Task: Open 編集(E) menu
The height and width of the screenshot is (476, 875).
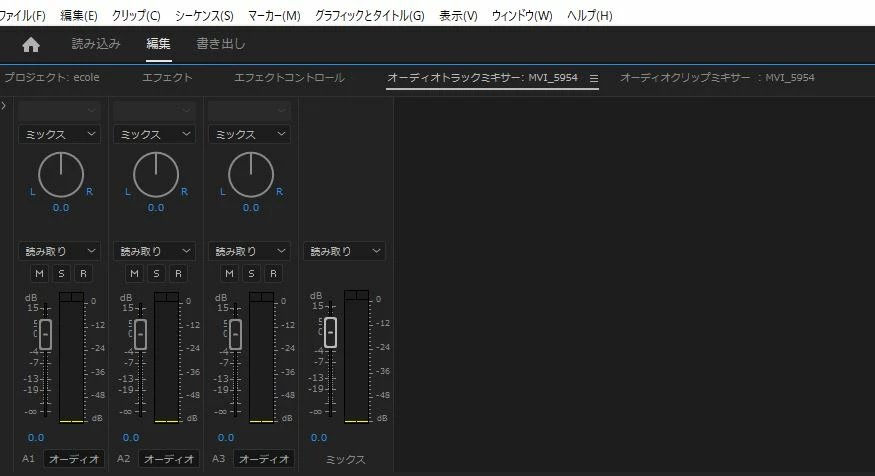Action: [79, 16]
